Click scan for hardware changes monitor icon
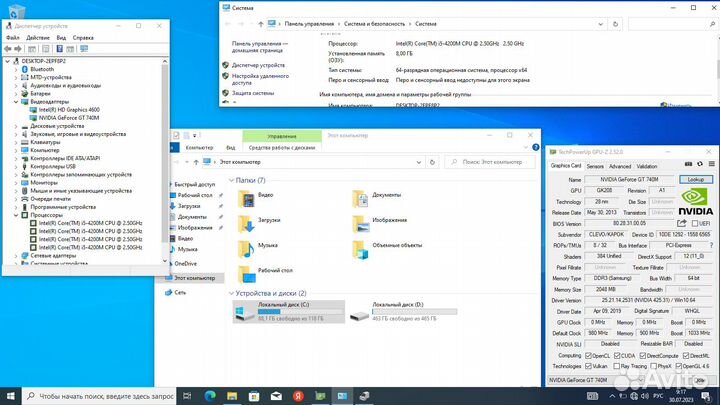The height and width of the screenshot is (405, 720). 84,49
